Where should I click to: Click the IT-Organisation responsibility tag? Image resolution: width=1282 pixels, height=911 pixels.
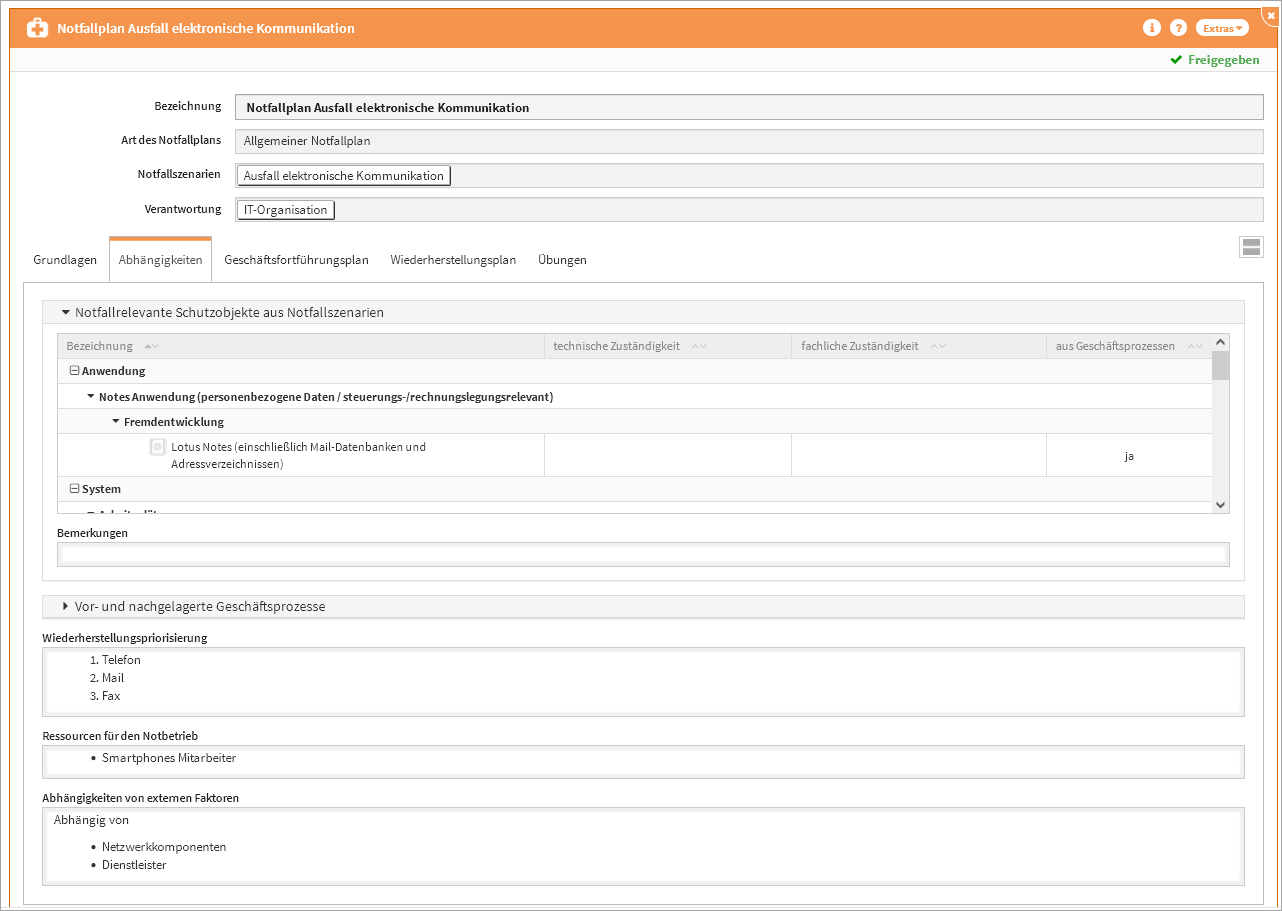pos(285,210)
